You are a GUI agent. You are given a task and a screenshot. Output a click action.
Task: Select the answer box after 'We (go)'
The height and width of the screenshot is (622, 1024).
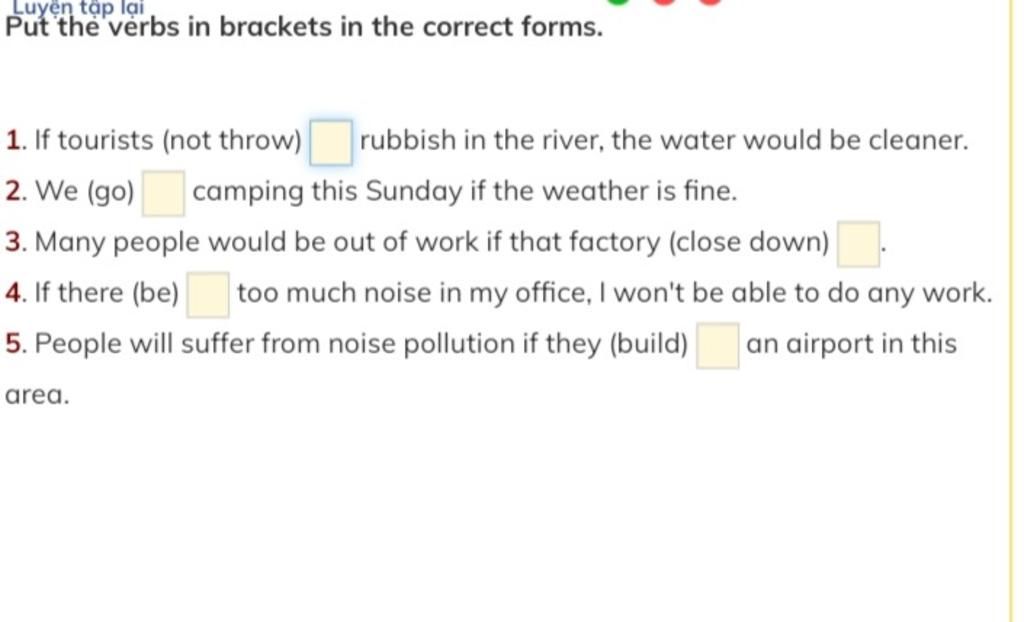click(x=164, y=193)
